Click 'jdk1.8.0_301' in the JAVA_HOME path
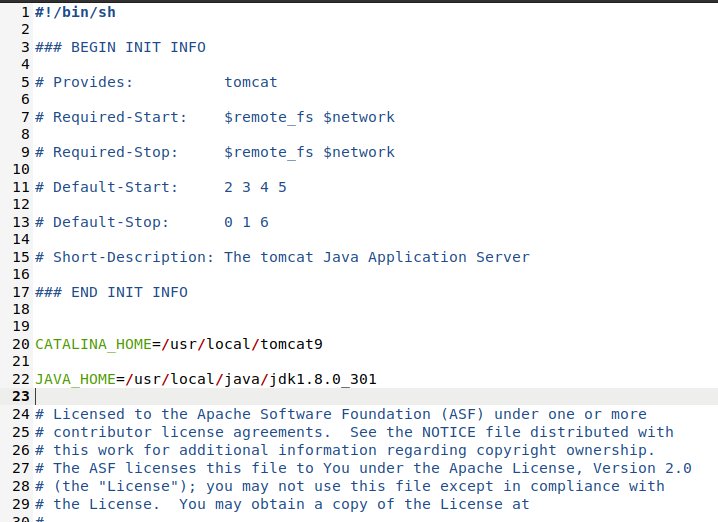 click(x=323, y=379)
